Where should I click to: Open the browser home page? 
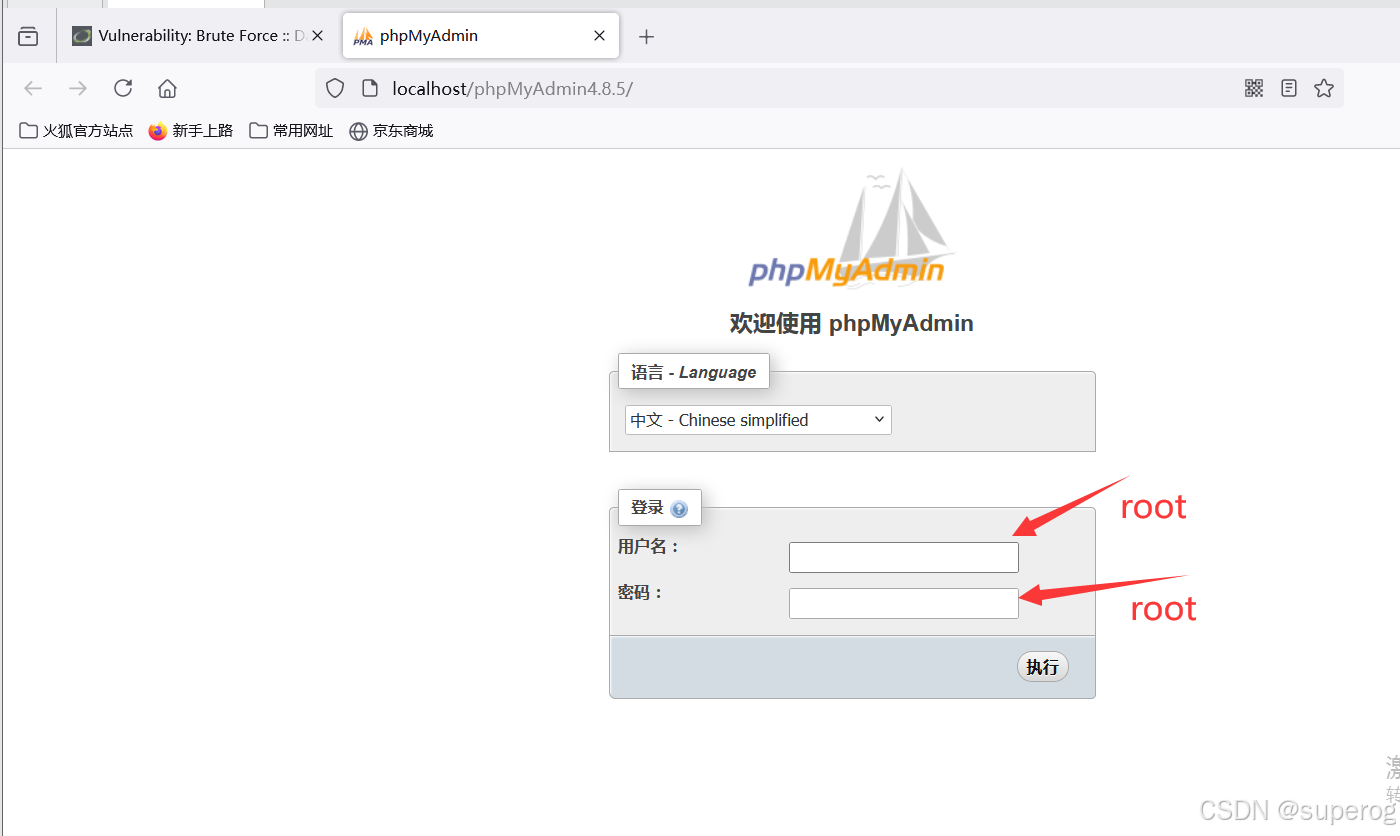(x=167, y=88)
